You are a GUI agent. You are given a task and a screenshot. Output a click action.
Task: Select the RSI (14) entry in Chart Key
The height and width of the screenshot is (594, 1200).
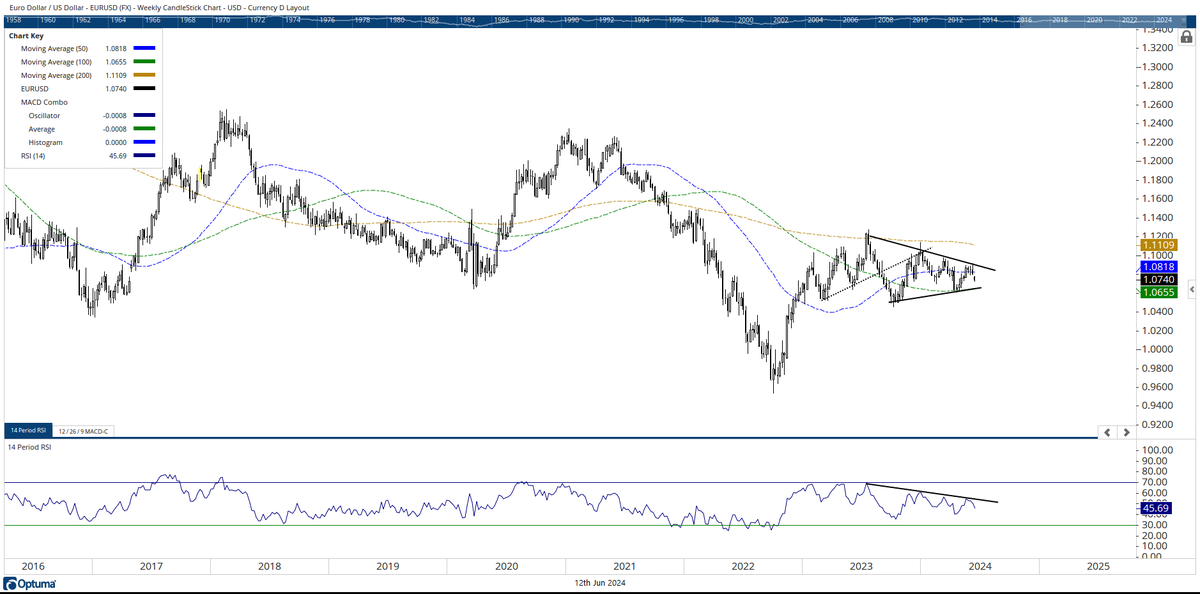click(35, 156)
